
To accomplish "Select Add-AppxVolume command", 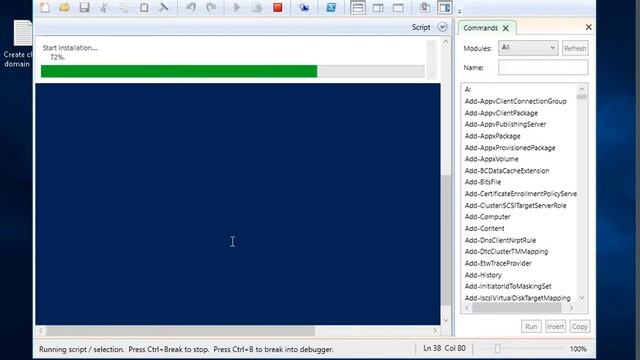I will coord(491,159).
